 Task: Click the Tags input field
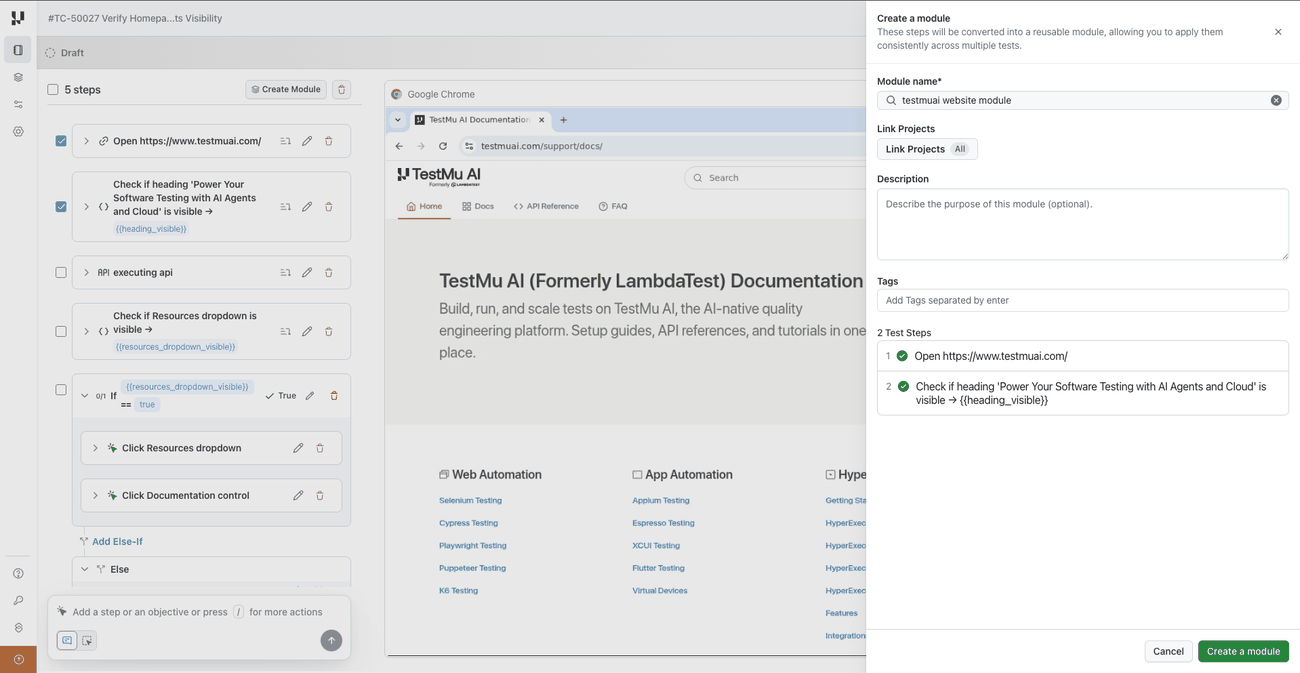pos(1083,300)
